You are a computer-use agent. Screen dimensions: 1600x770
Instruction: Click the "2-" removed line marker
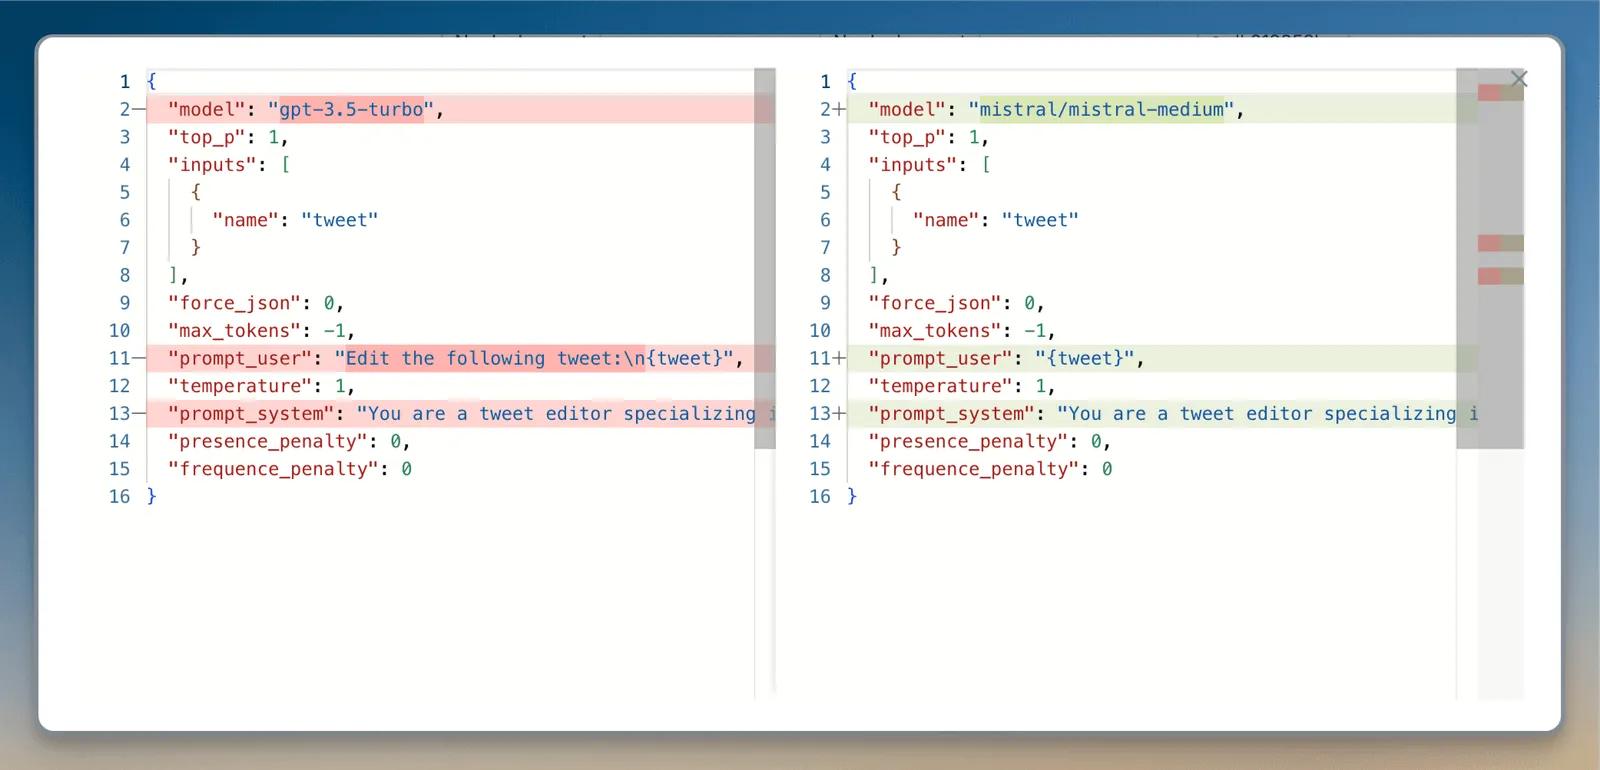click(x=132, y=109)
